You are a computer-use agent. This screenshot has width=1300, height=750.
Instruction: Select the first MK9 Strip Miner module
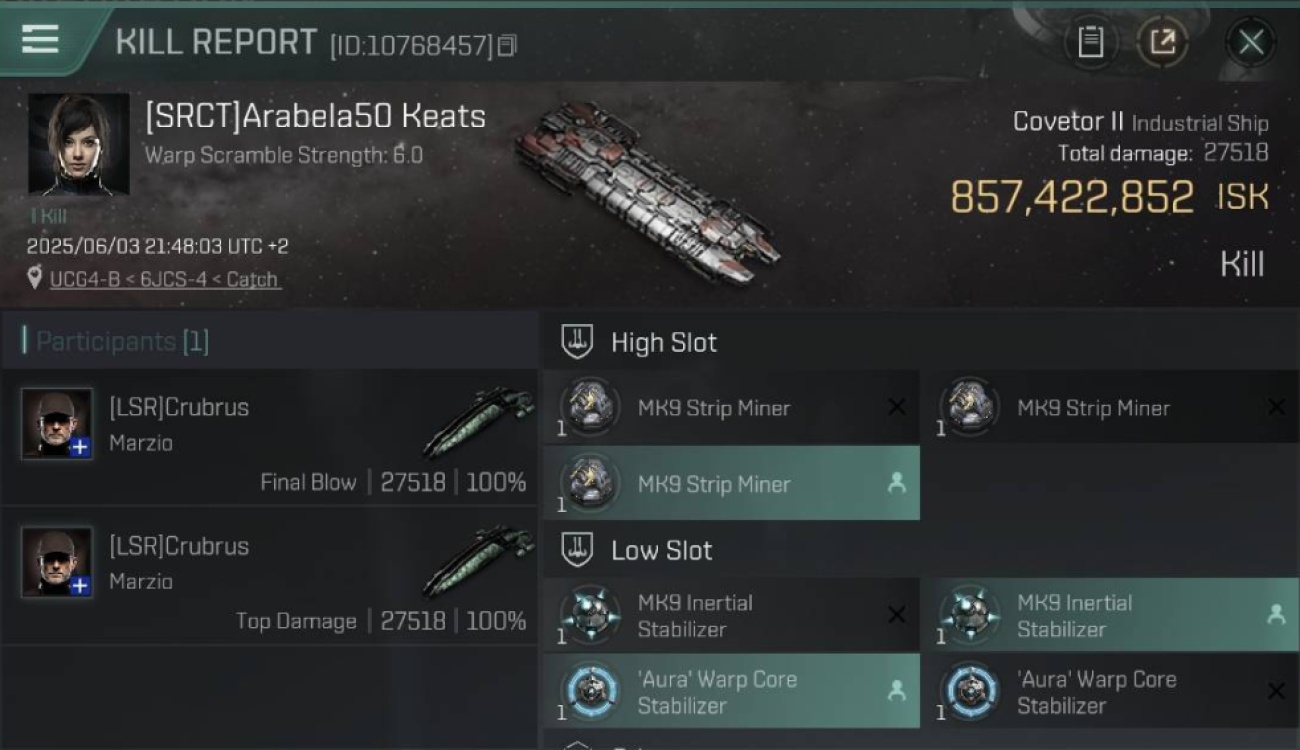(732, 407)
